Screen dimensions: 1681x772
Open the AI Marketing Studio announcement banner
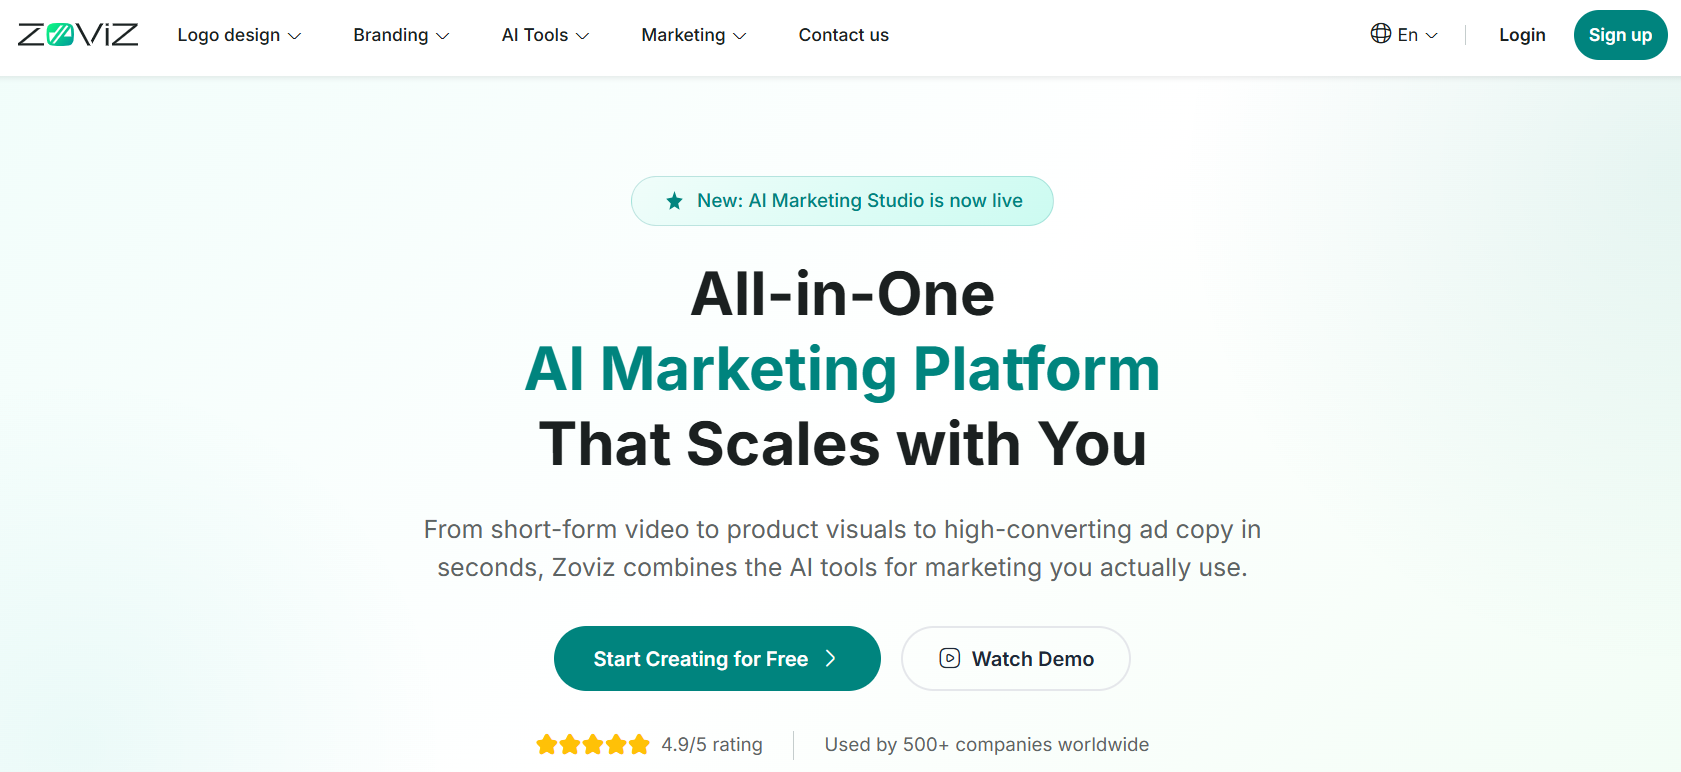pyautogui.click(x=859, y=201)
